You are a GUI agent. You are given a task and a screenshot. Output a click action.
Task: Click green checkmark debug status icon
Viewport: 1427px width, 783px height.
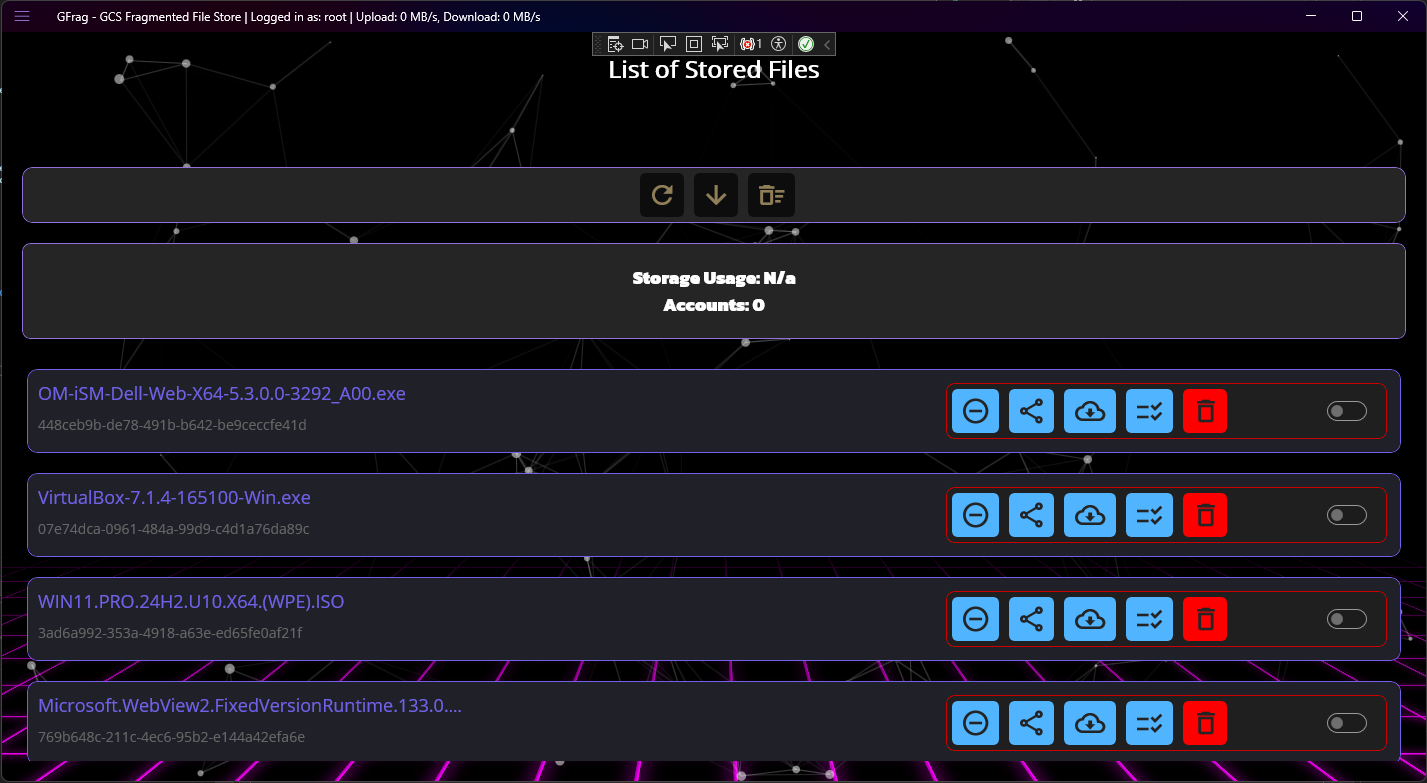point(806,44)
